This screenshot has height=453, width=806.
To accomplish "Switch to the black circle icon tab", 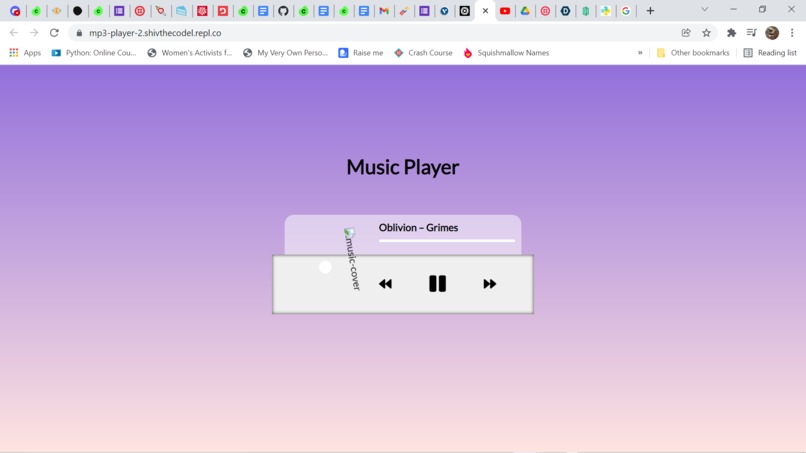I will click(x=78, y=11).
